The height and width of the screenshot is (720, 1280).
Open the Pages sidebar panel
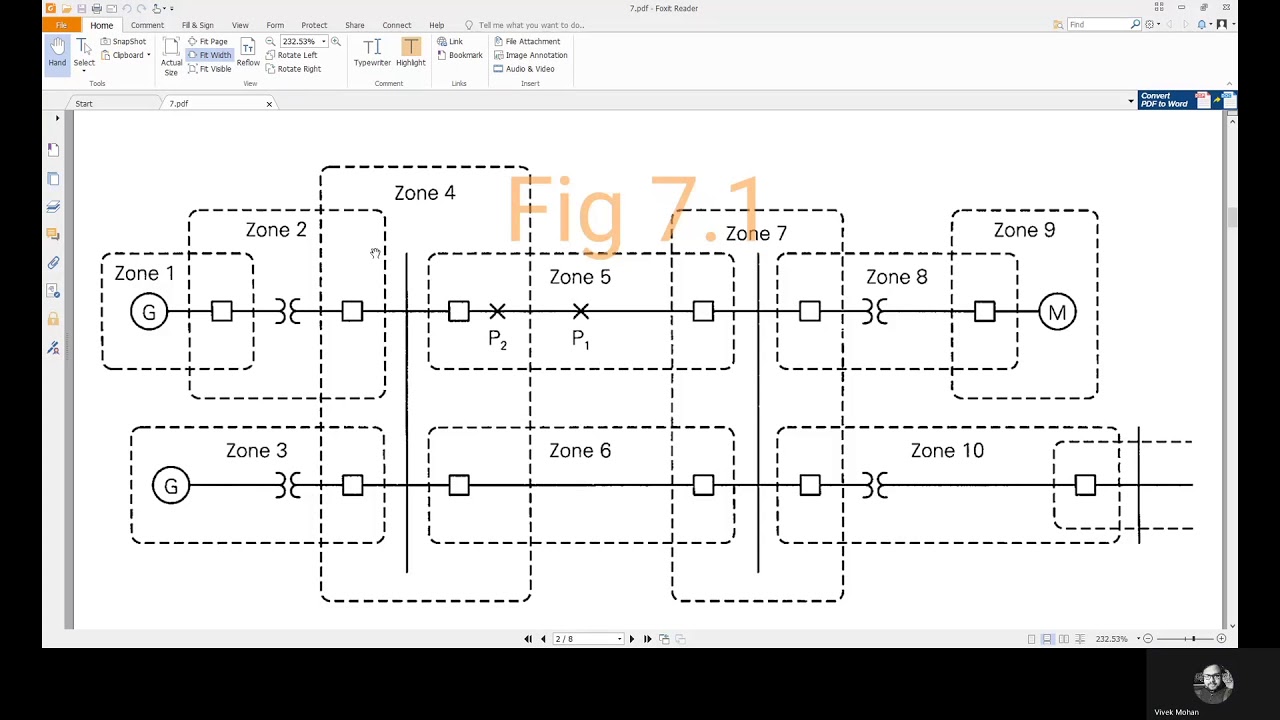click(x=53, y=178)
